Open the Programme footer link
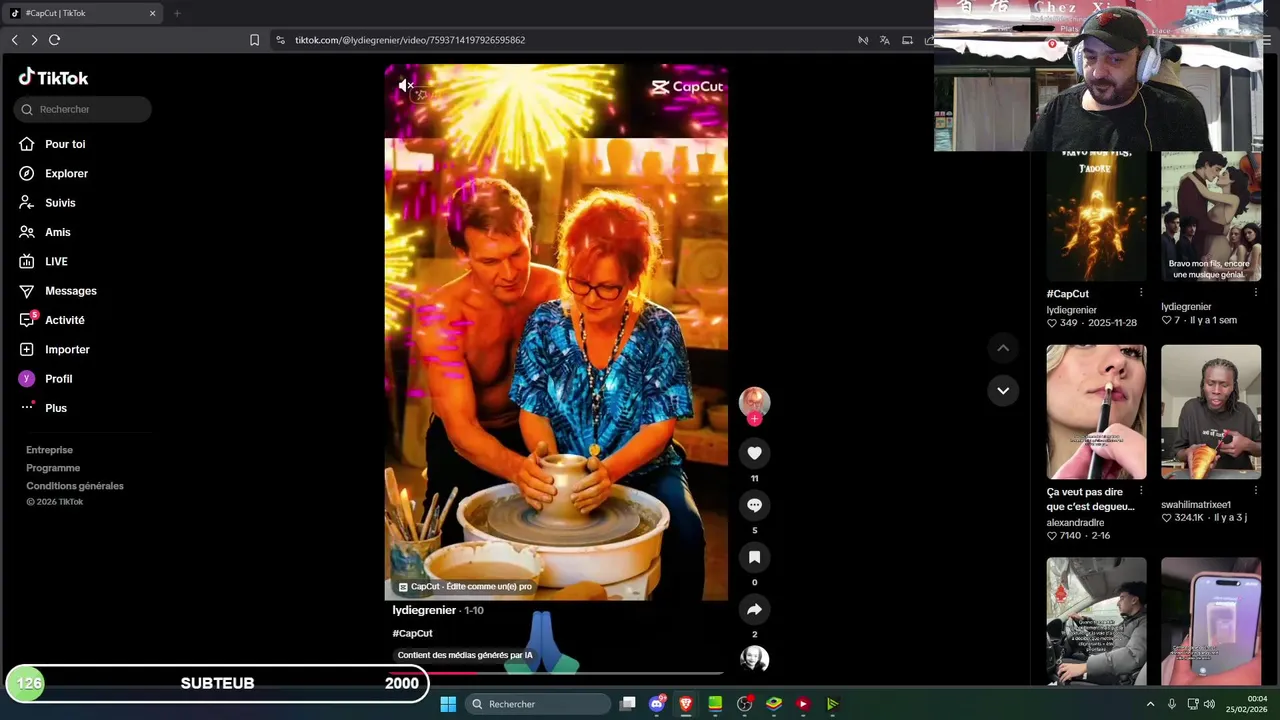Screen dimensions: 1280x720 (x=53, y=468)
